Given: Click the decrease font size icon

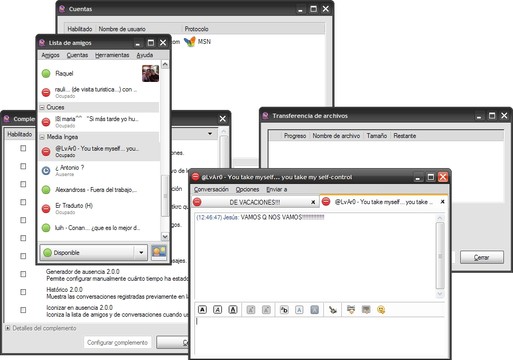Looking at the screenshot, I should [266, 310].
